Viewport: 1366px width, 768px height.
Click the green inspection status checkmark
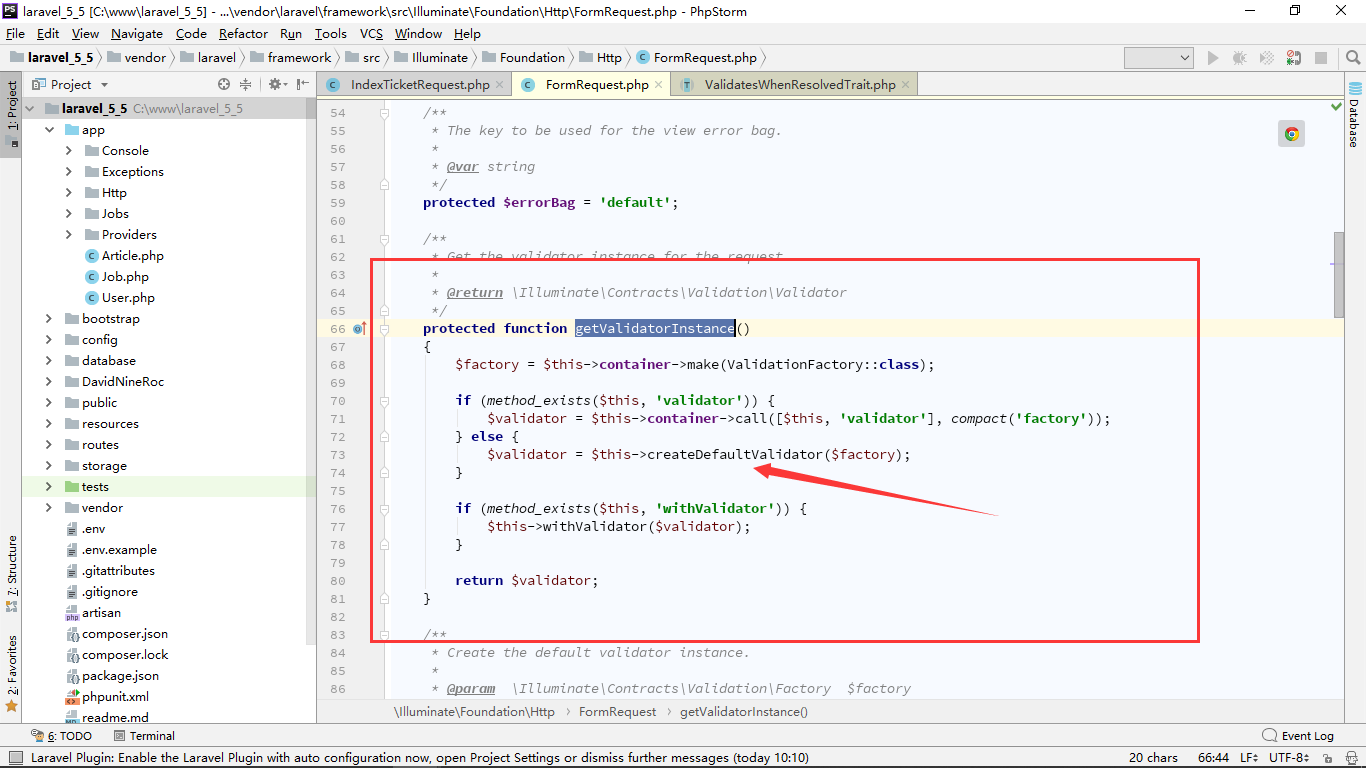click(x=1336, y=106)
